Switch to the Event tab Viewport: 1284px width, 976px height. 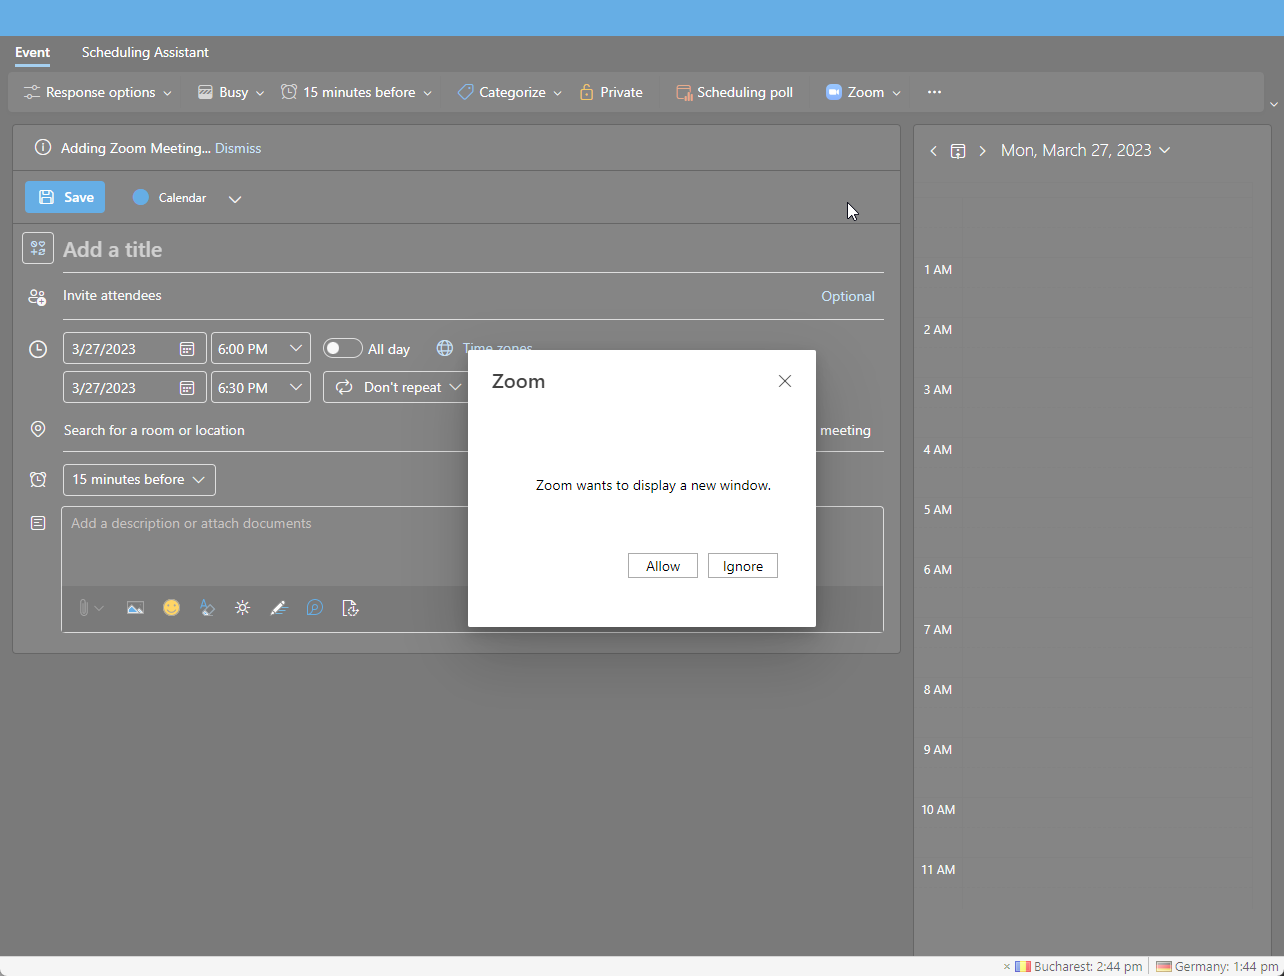(33, 52)
